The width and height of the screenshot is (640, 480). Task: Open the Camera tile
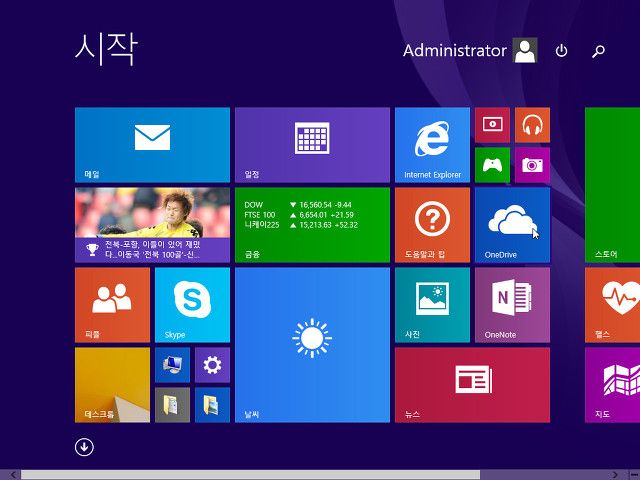[x=532, y=165]
